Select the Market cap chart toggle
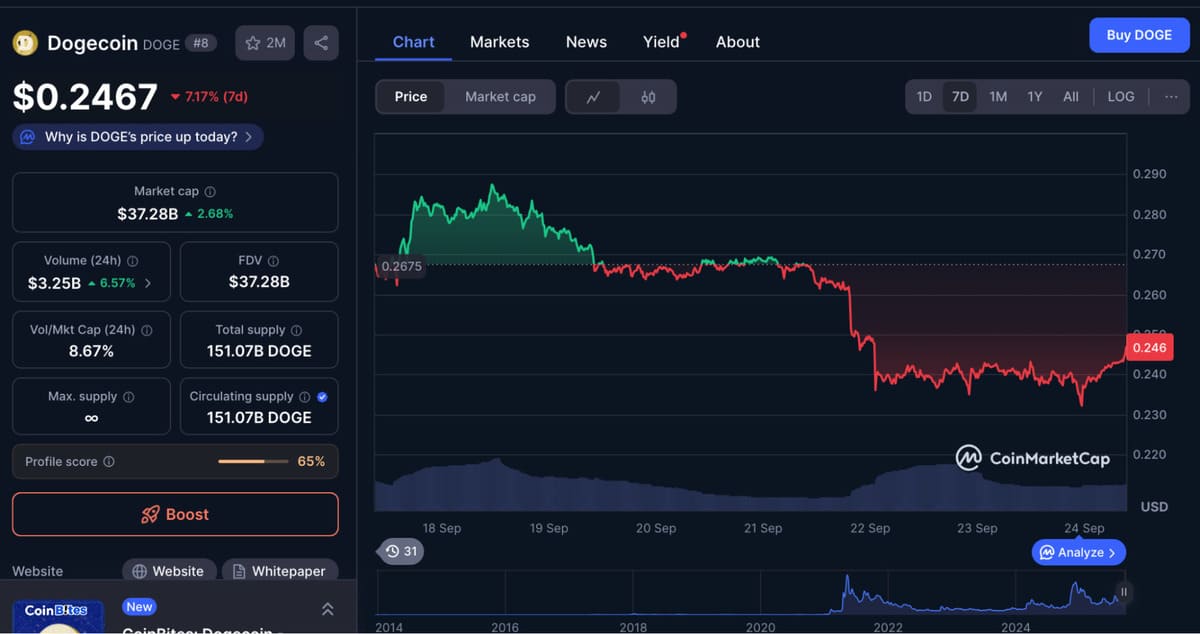1200x634 pixels. click(x=500, y=97)
